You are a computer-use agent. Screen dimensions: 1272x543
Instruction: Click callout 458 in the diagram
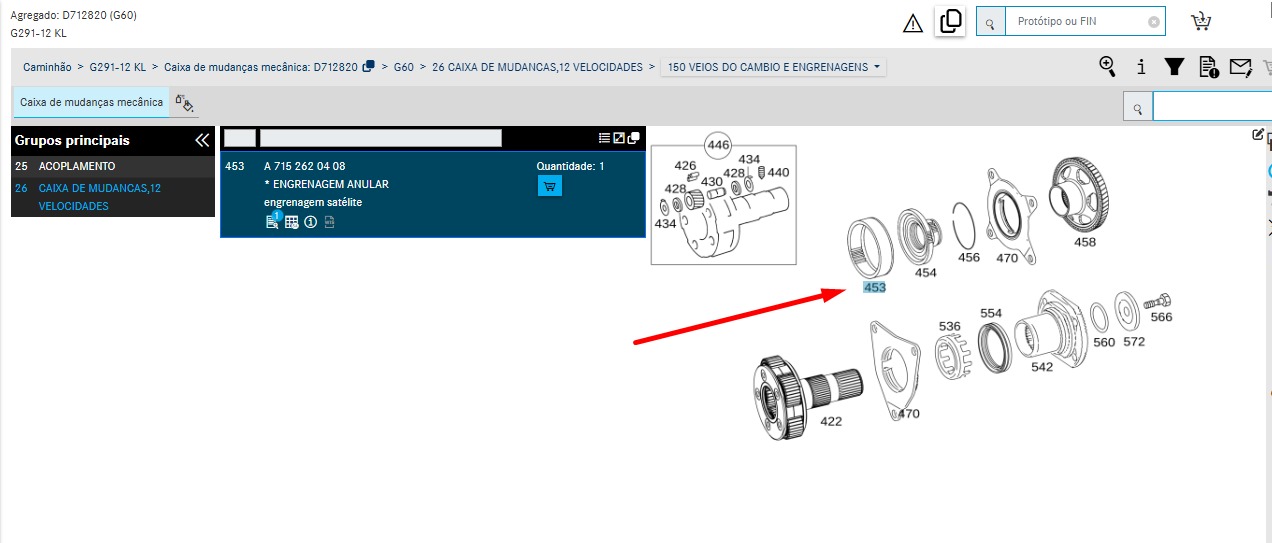(x=1084, y=241)
